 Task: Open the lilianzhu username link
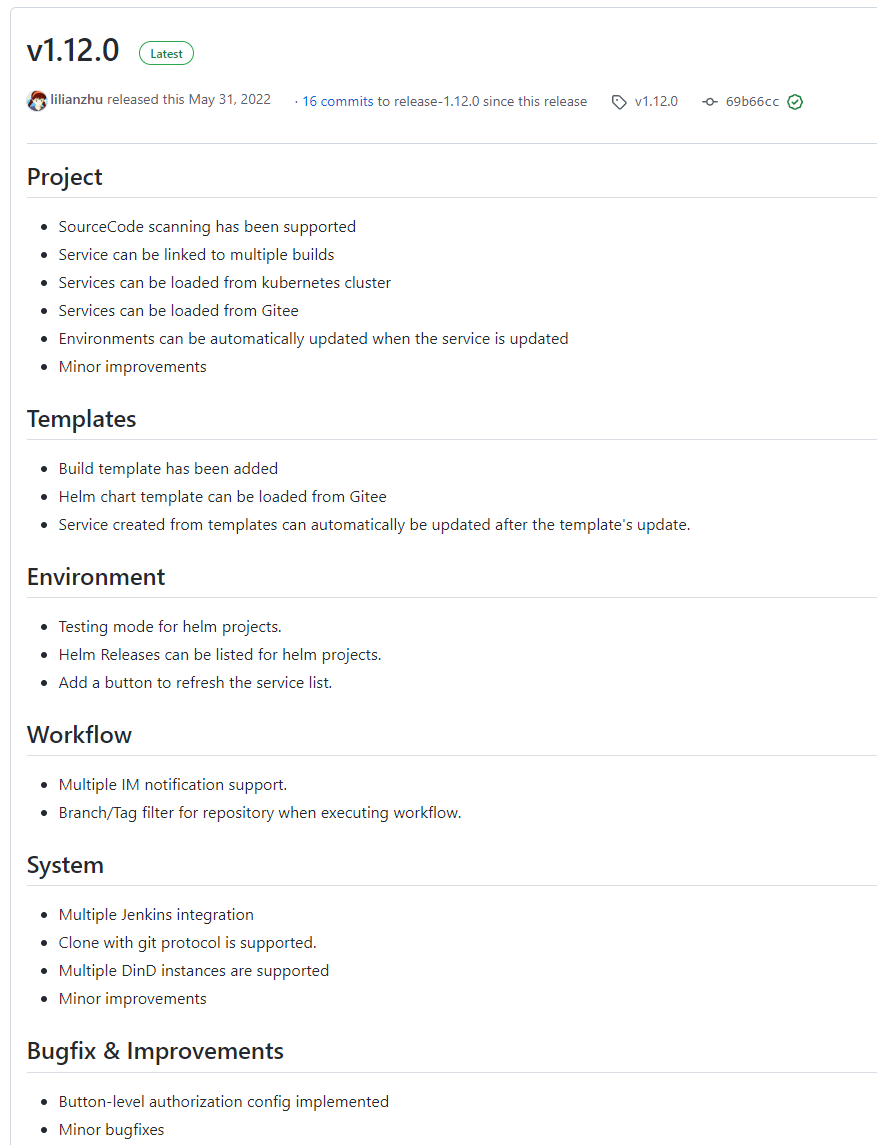(77, 100)
